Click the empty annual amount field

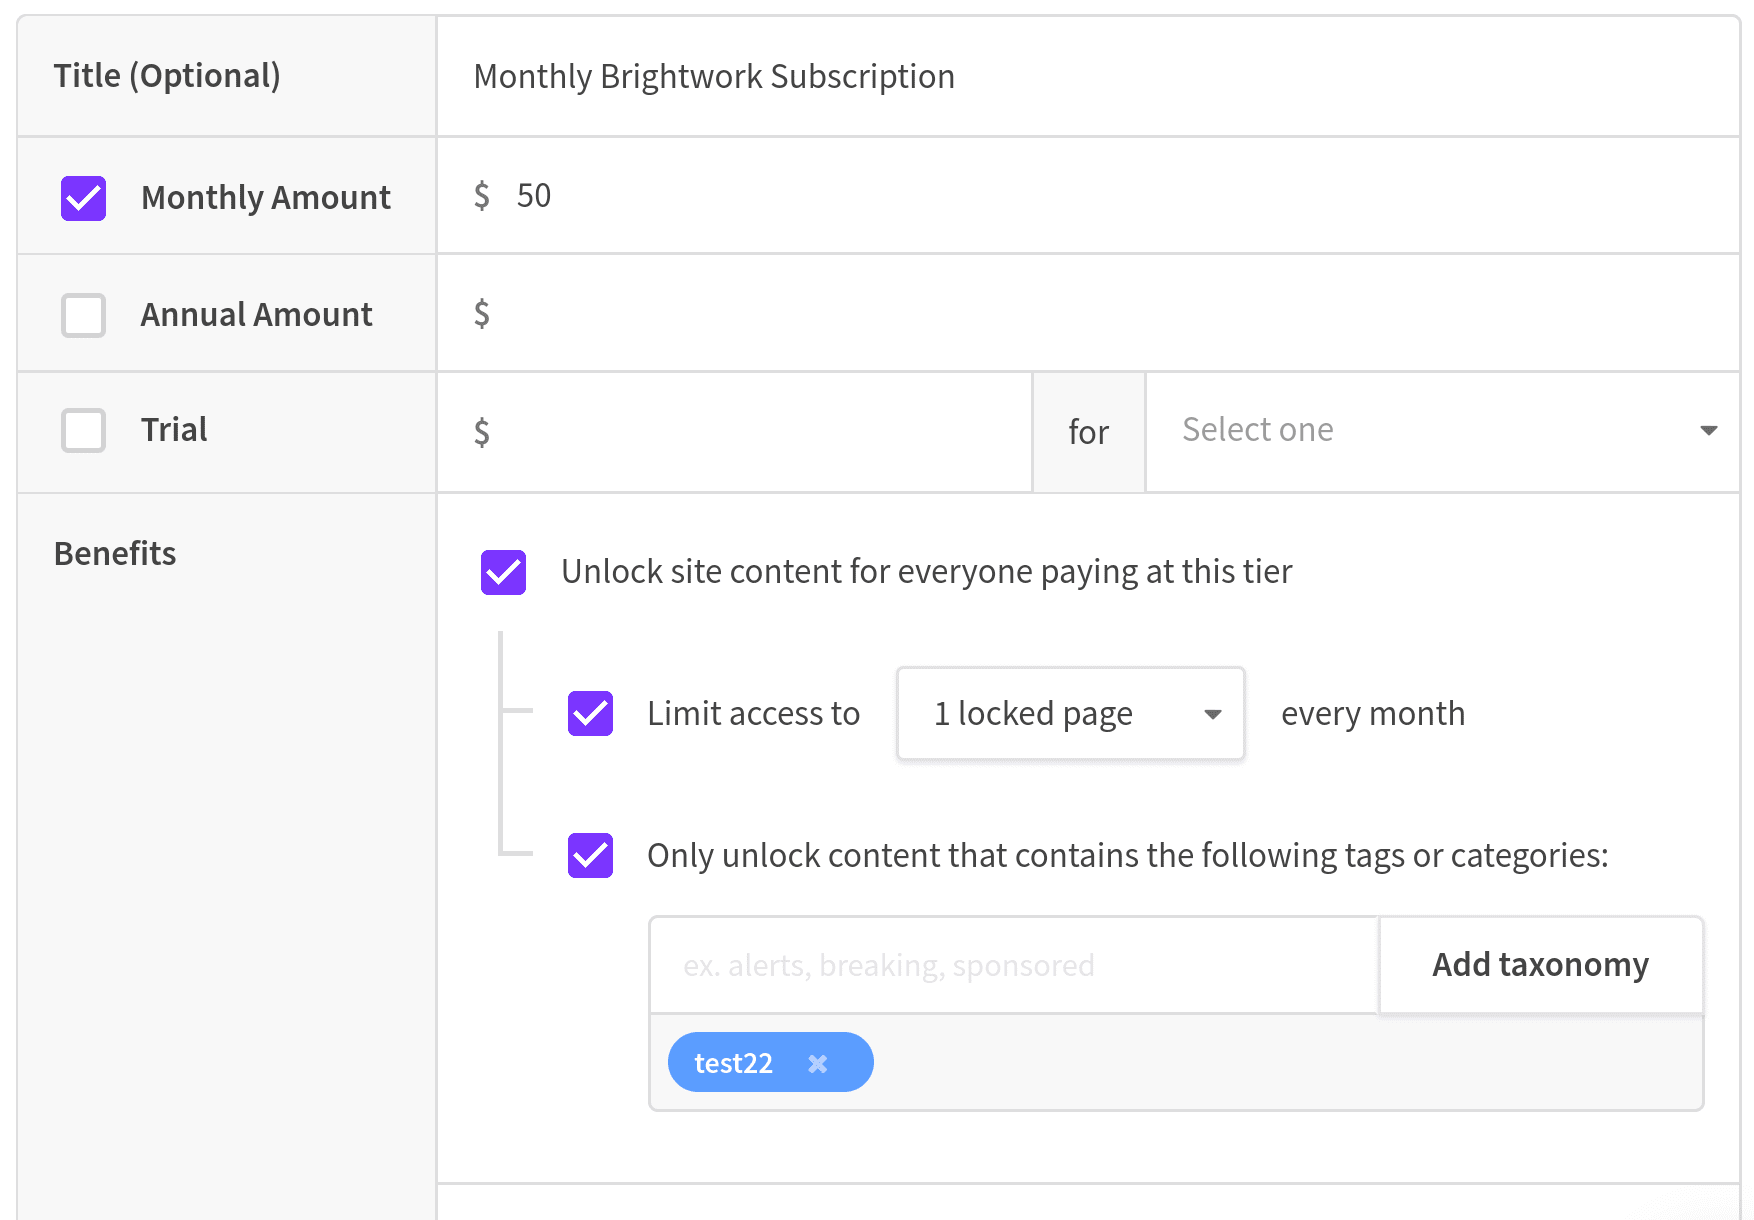(1088, 313)
